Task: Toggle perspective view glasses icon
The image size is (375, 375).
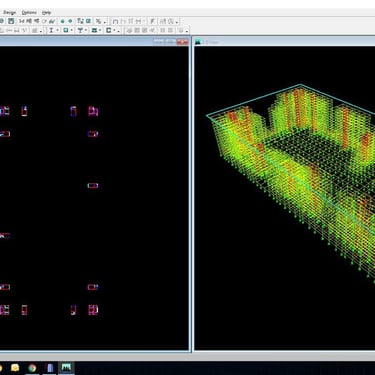Action: [52, 21]
